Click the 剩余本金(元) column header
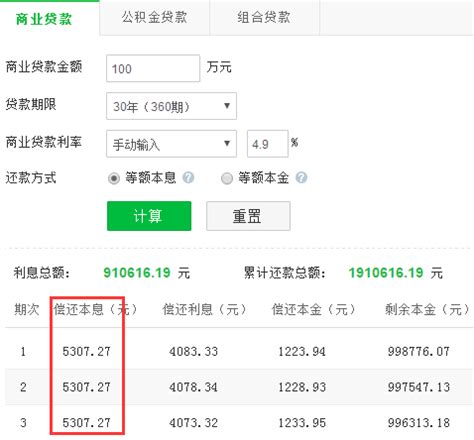The height and width of the screenshot is (440, 474). 427,309
